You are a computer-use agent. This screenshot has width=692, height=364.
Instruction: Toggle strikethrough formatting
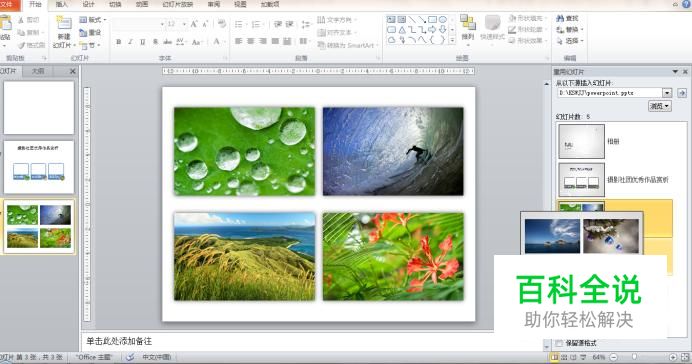click(167, 42)
